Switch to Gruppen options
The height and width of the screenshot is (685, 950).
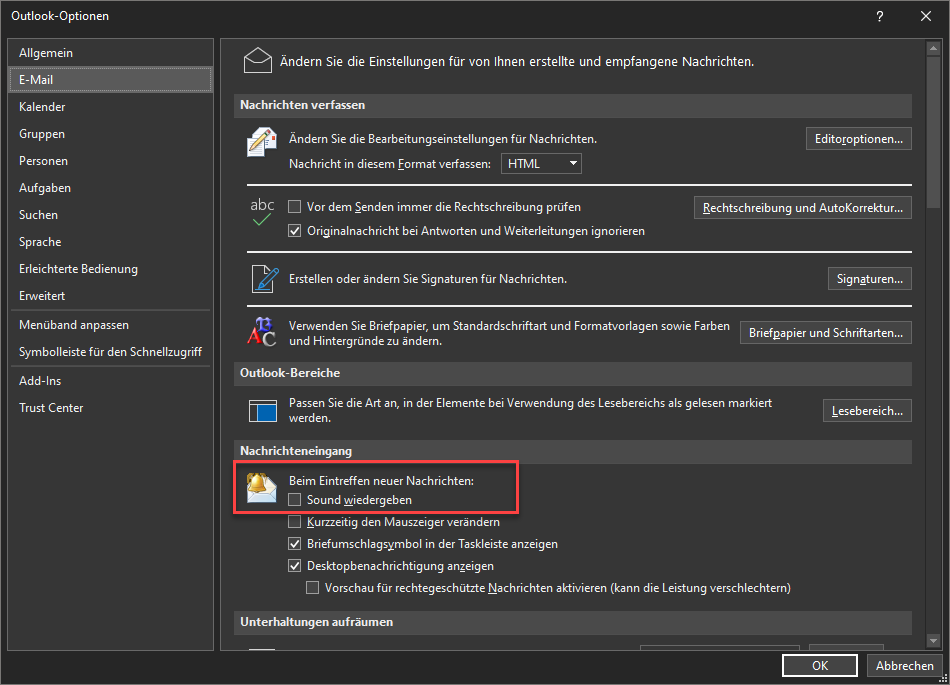coord(111,134)
